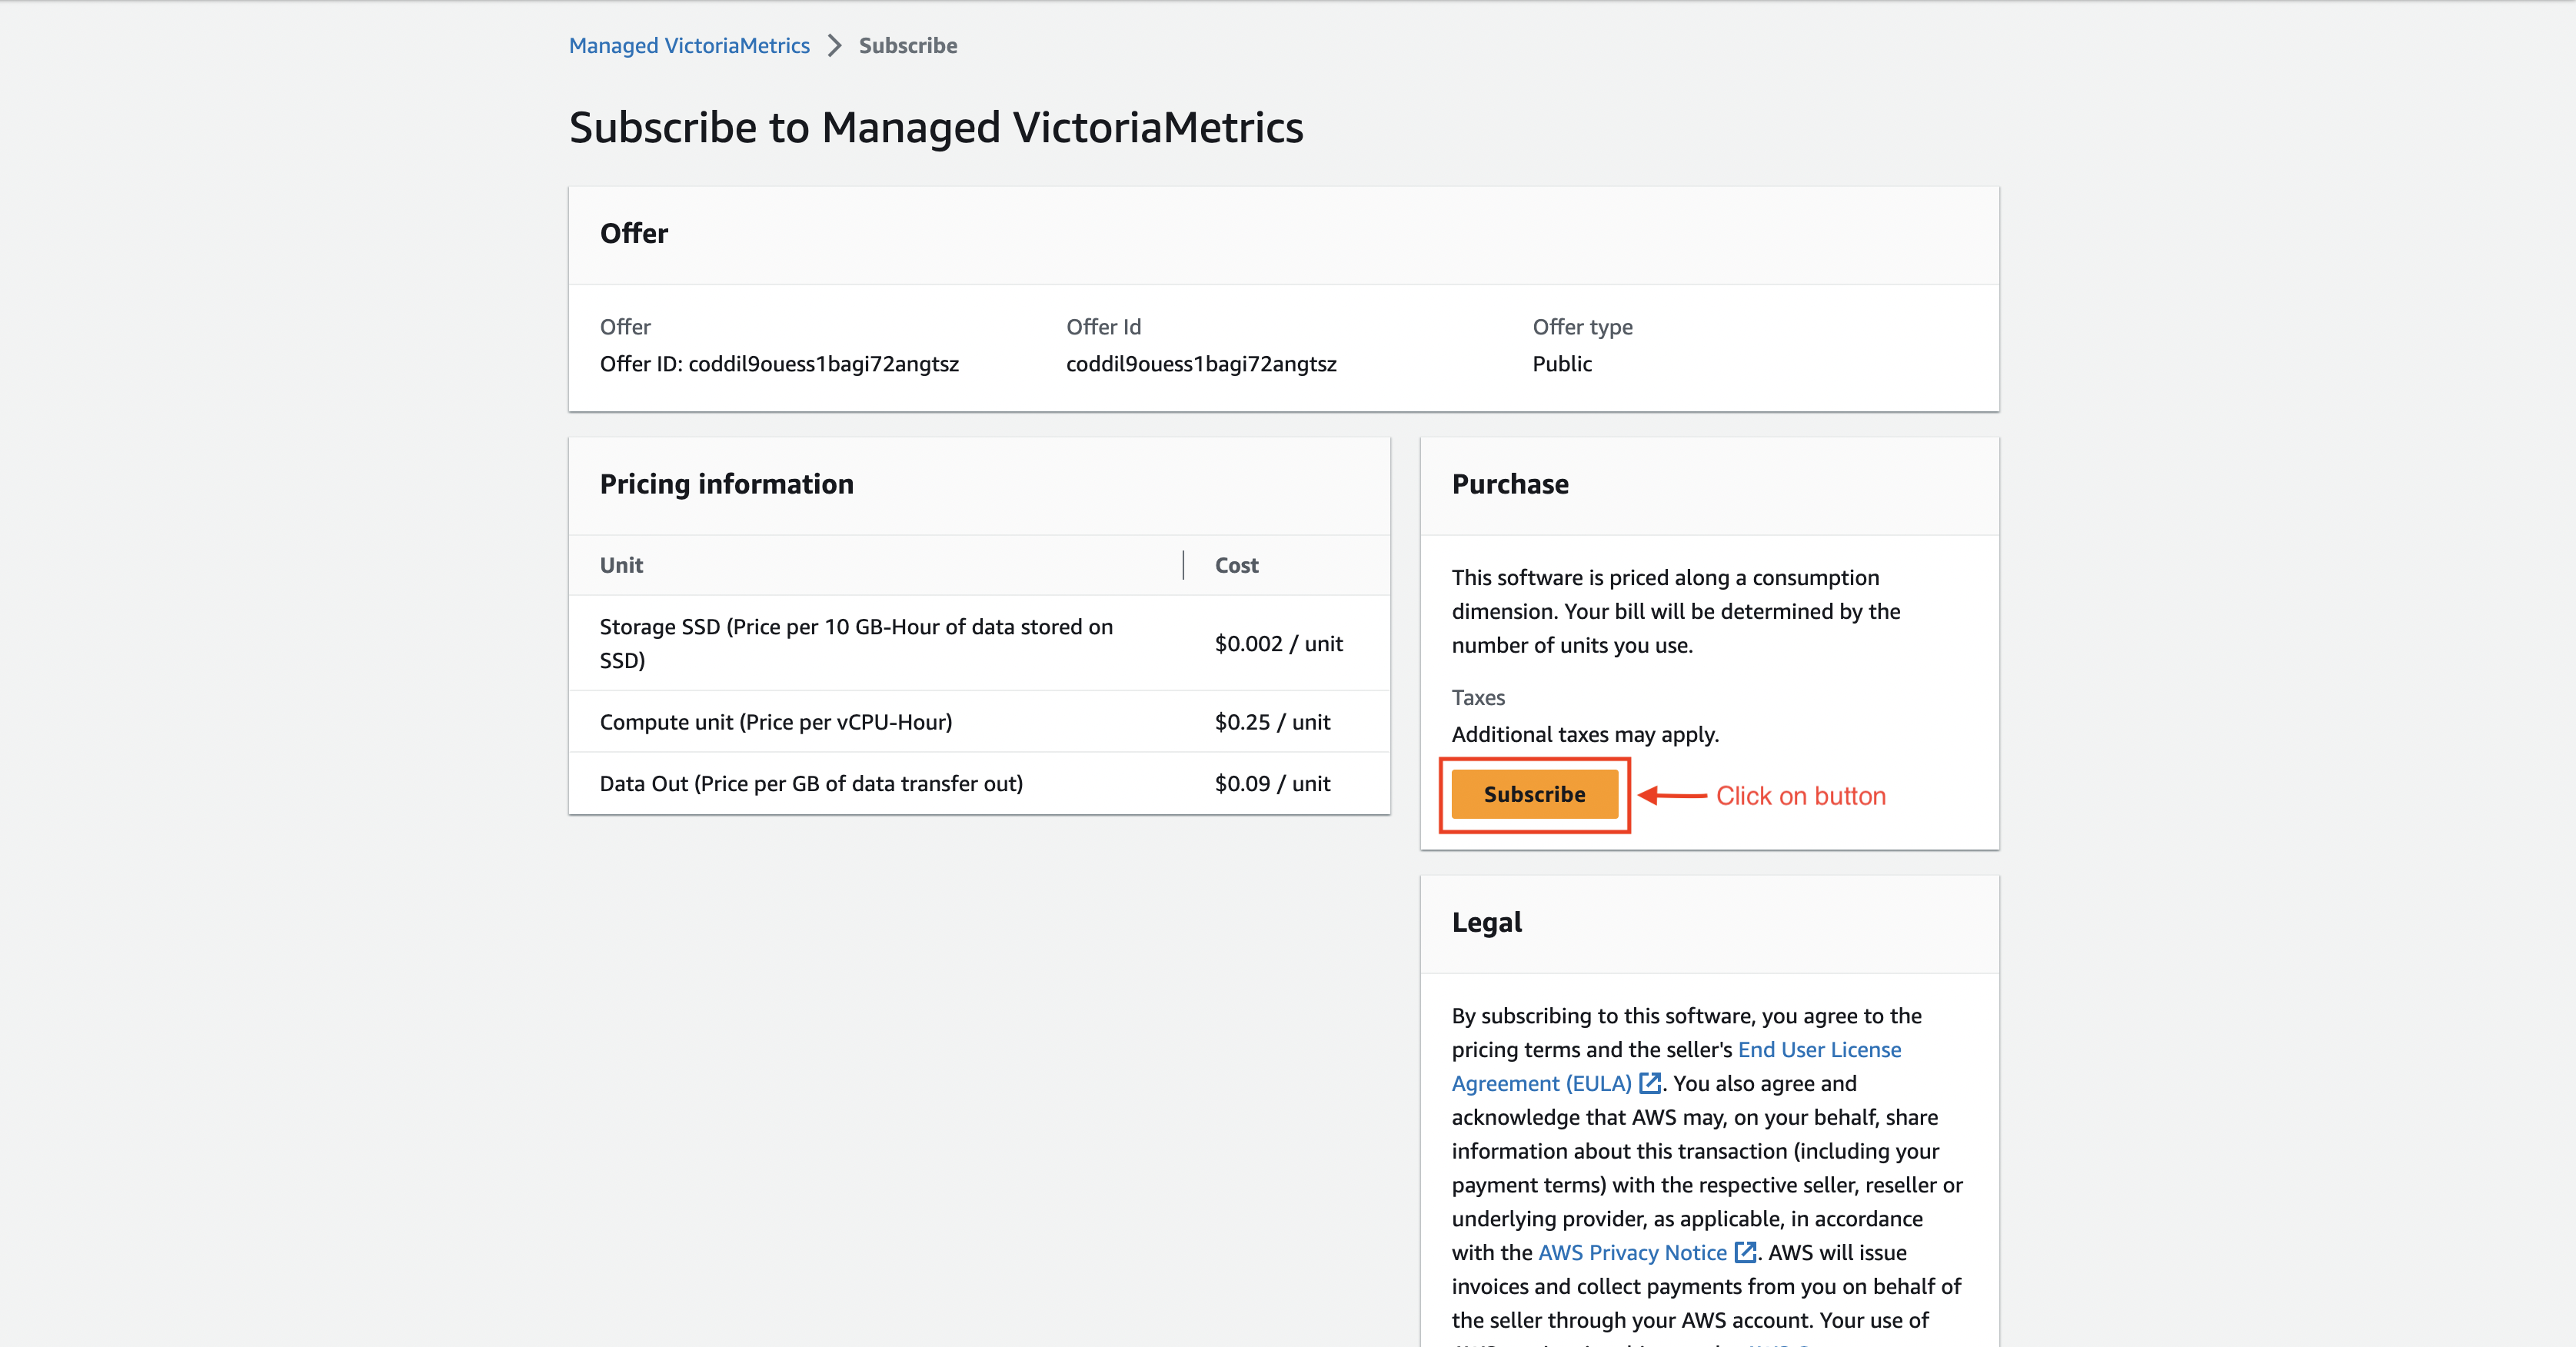Select the Cost column header
This screenshot has height=1347, width=2576.
[1237, 565]
